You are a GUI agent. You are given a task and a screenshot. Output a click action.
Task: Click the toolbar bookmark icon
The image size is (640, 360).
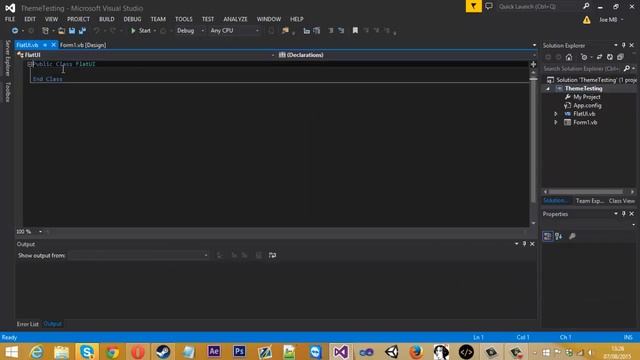tap(355, 31)
